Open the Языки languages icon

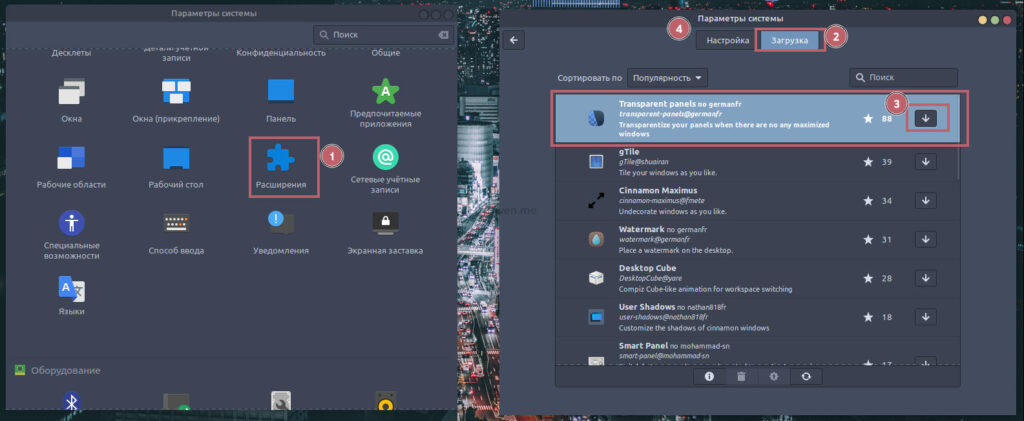[x=71, y=288]
